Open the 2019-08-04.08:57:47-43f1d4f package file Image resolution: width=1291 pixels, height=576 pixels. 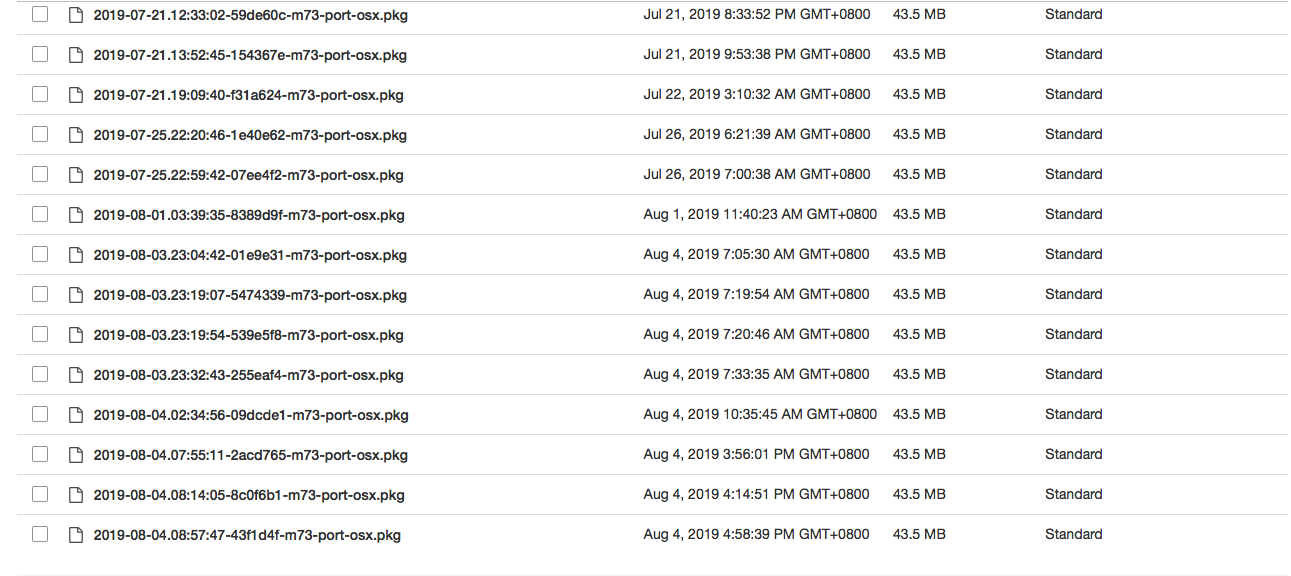[x=248, y=534]
